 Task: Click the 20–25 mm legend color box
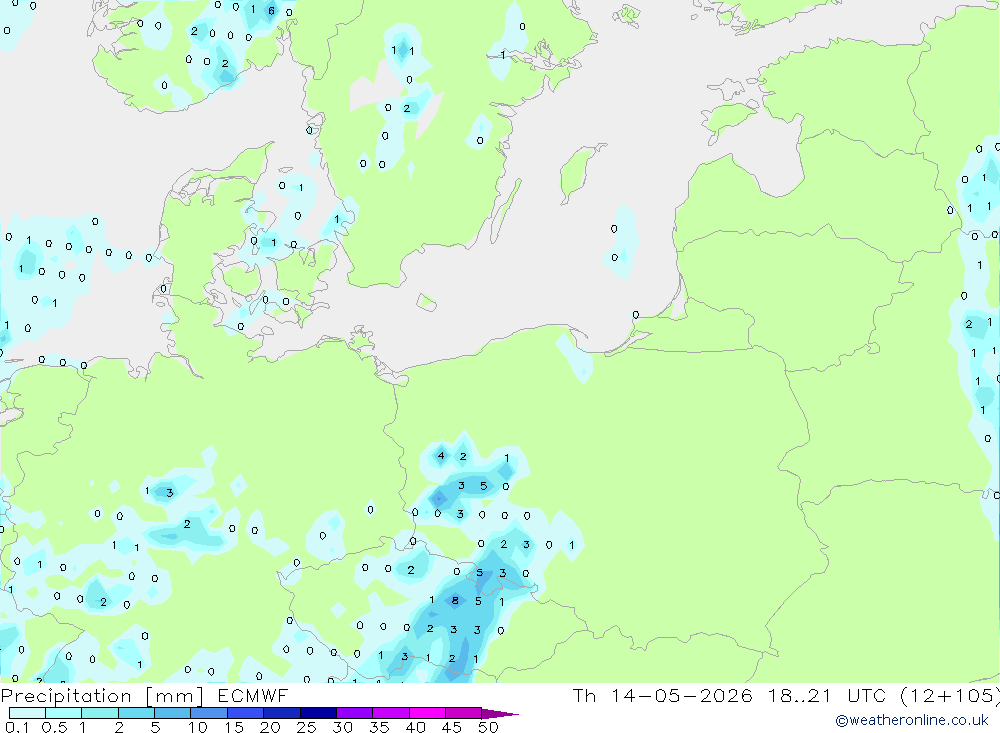pyautogui.click(x=282, y=713)
